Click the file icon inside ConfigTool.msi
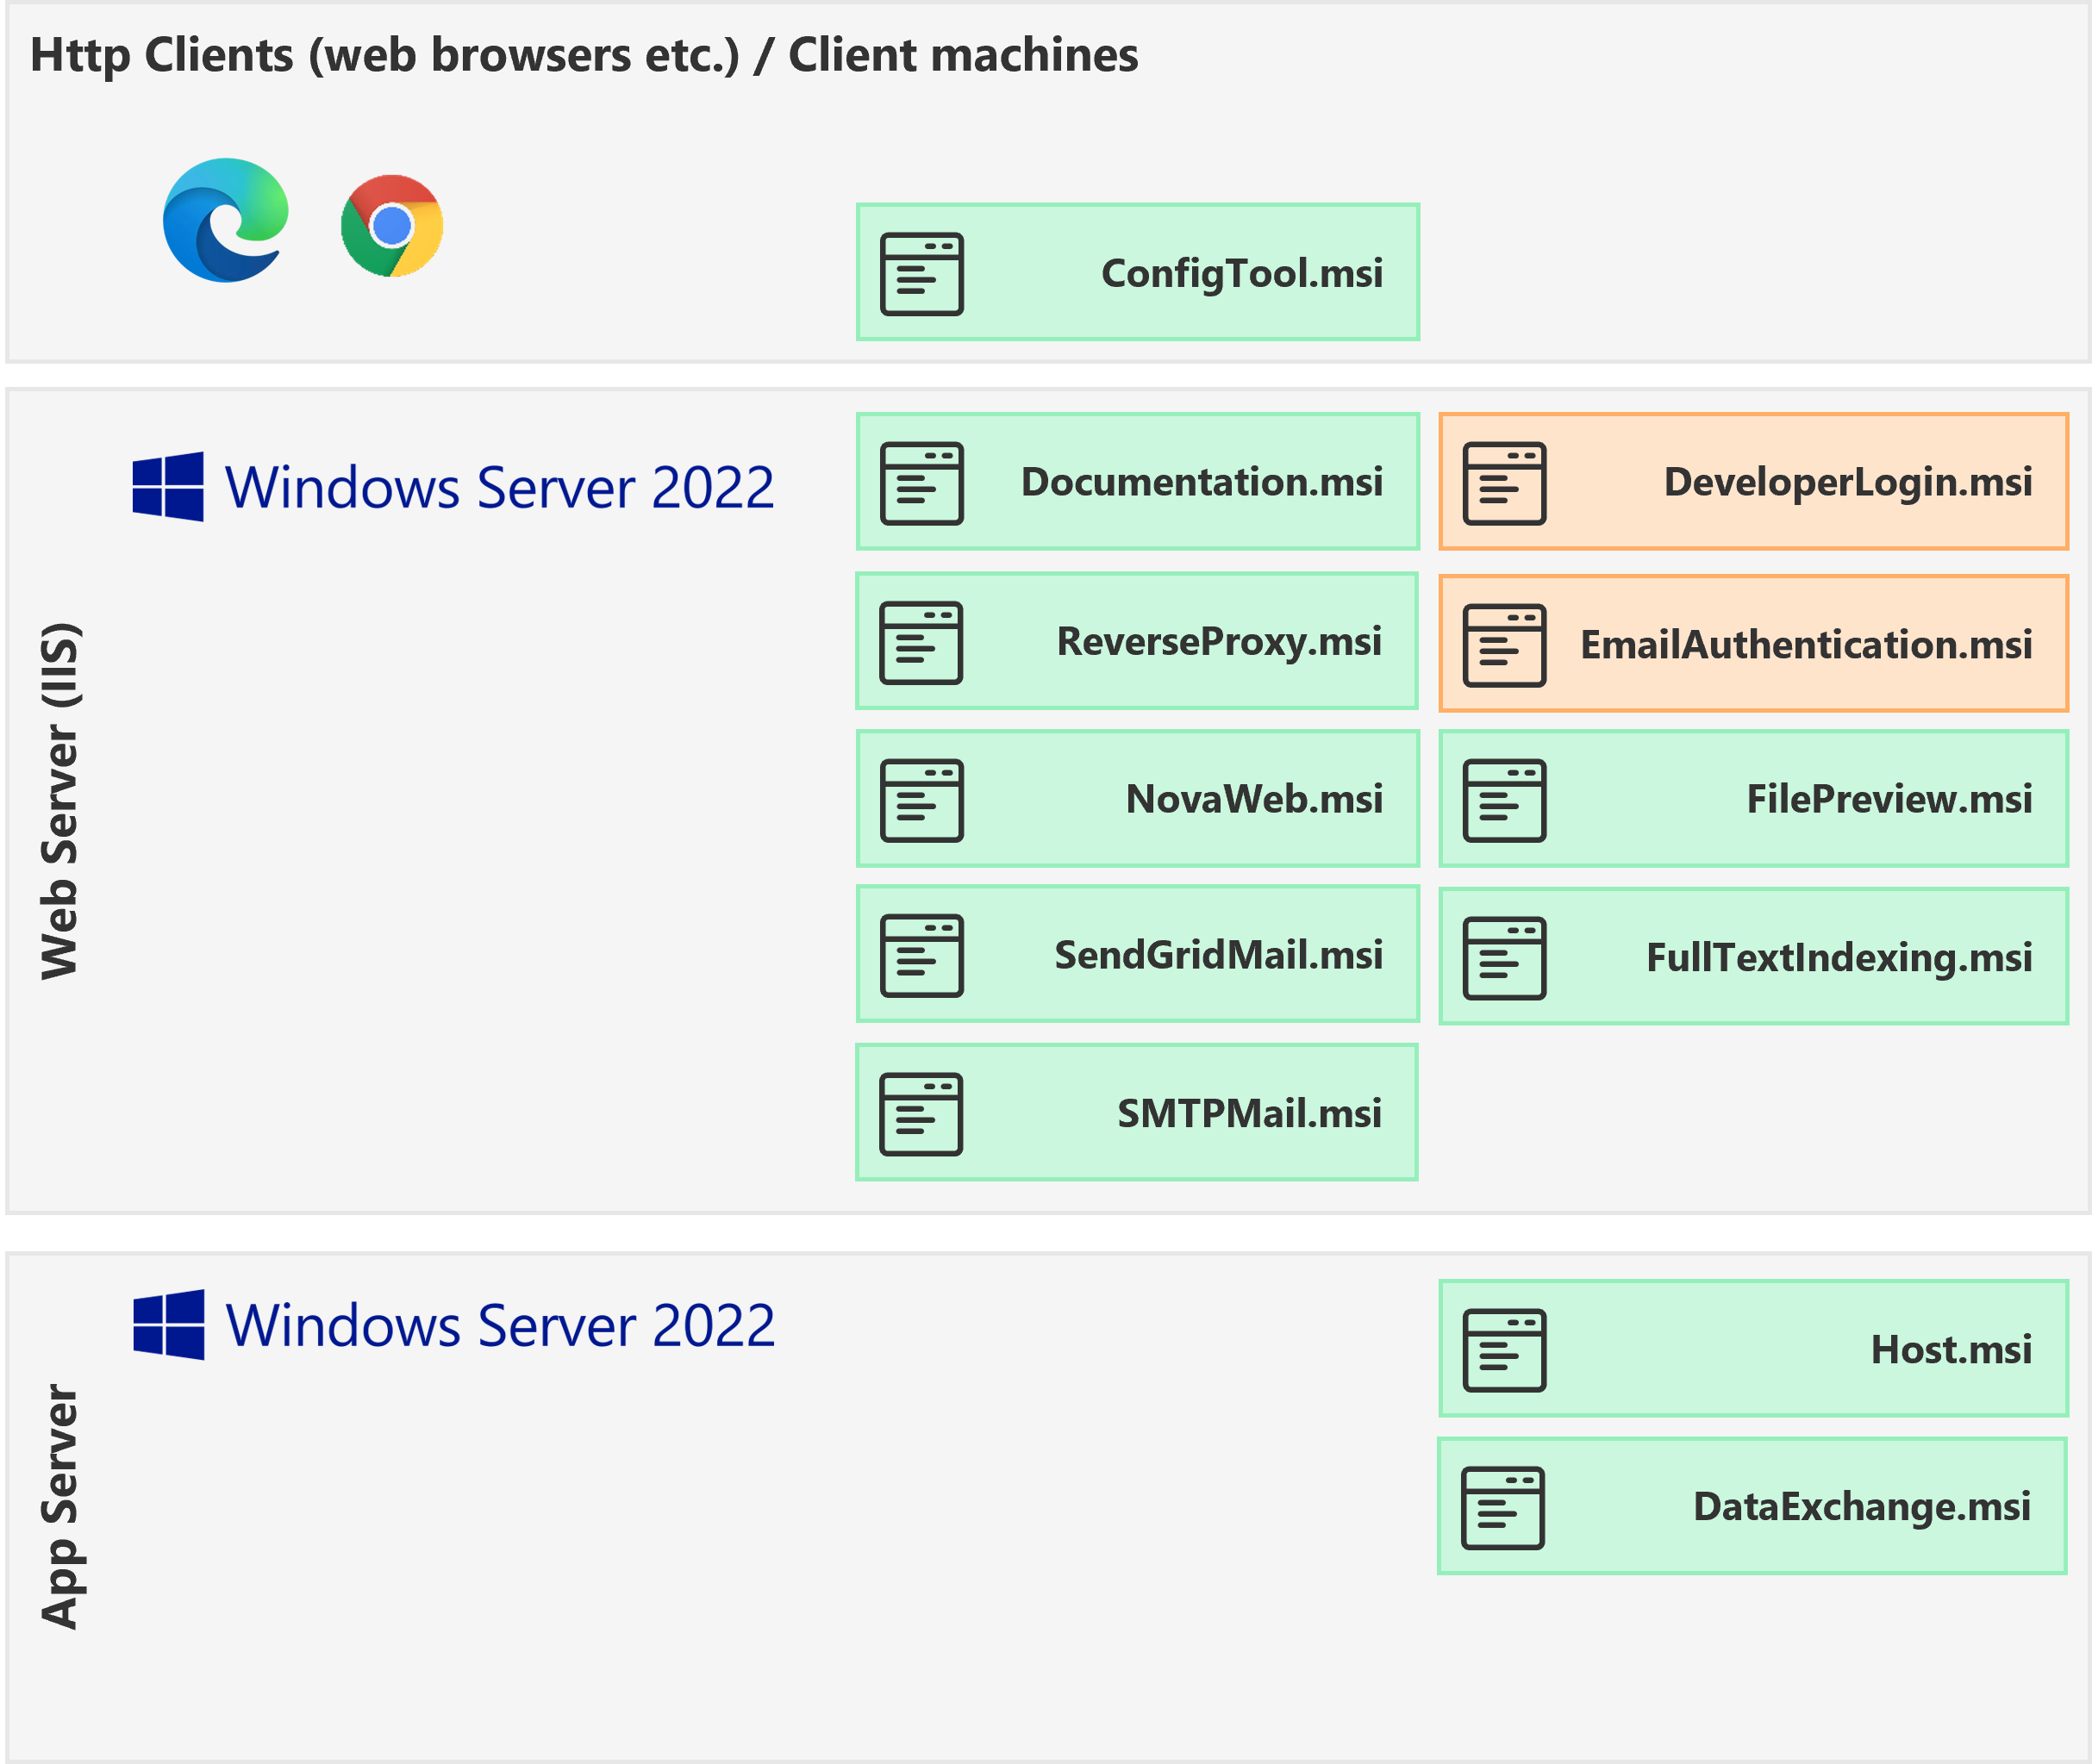 pos(921,272)
